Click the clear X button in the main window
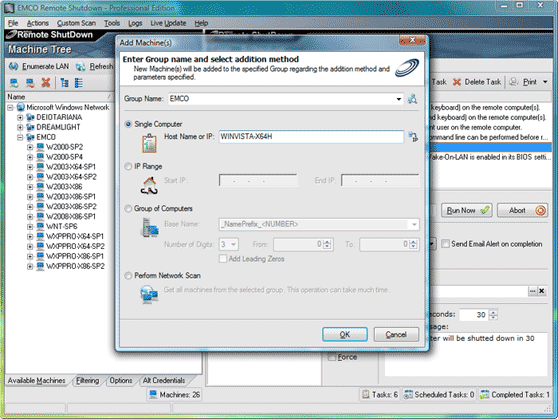Image resolution: width=558 pixels, height=419 pixels. point(542,291)
